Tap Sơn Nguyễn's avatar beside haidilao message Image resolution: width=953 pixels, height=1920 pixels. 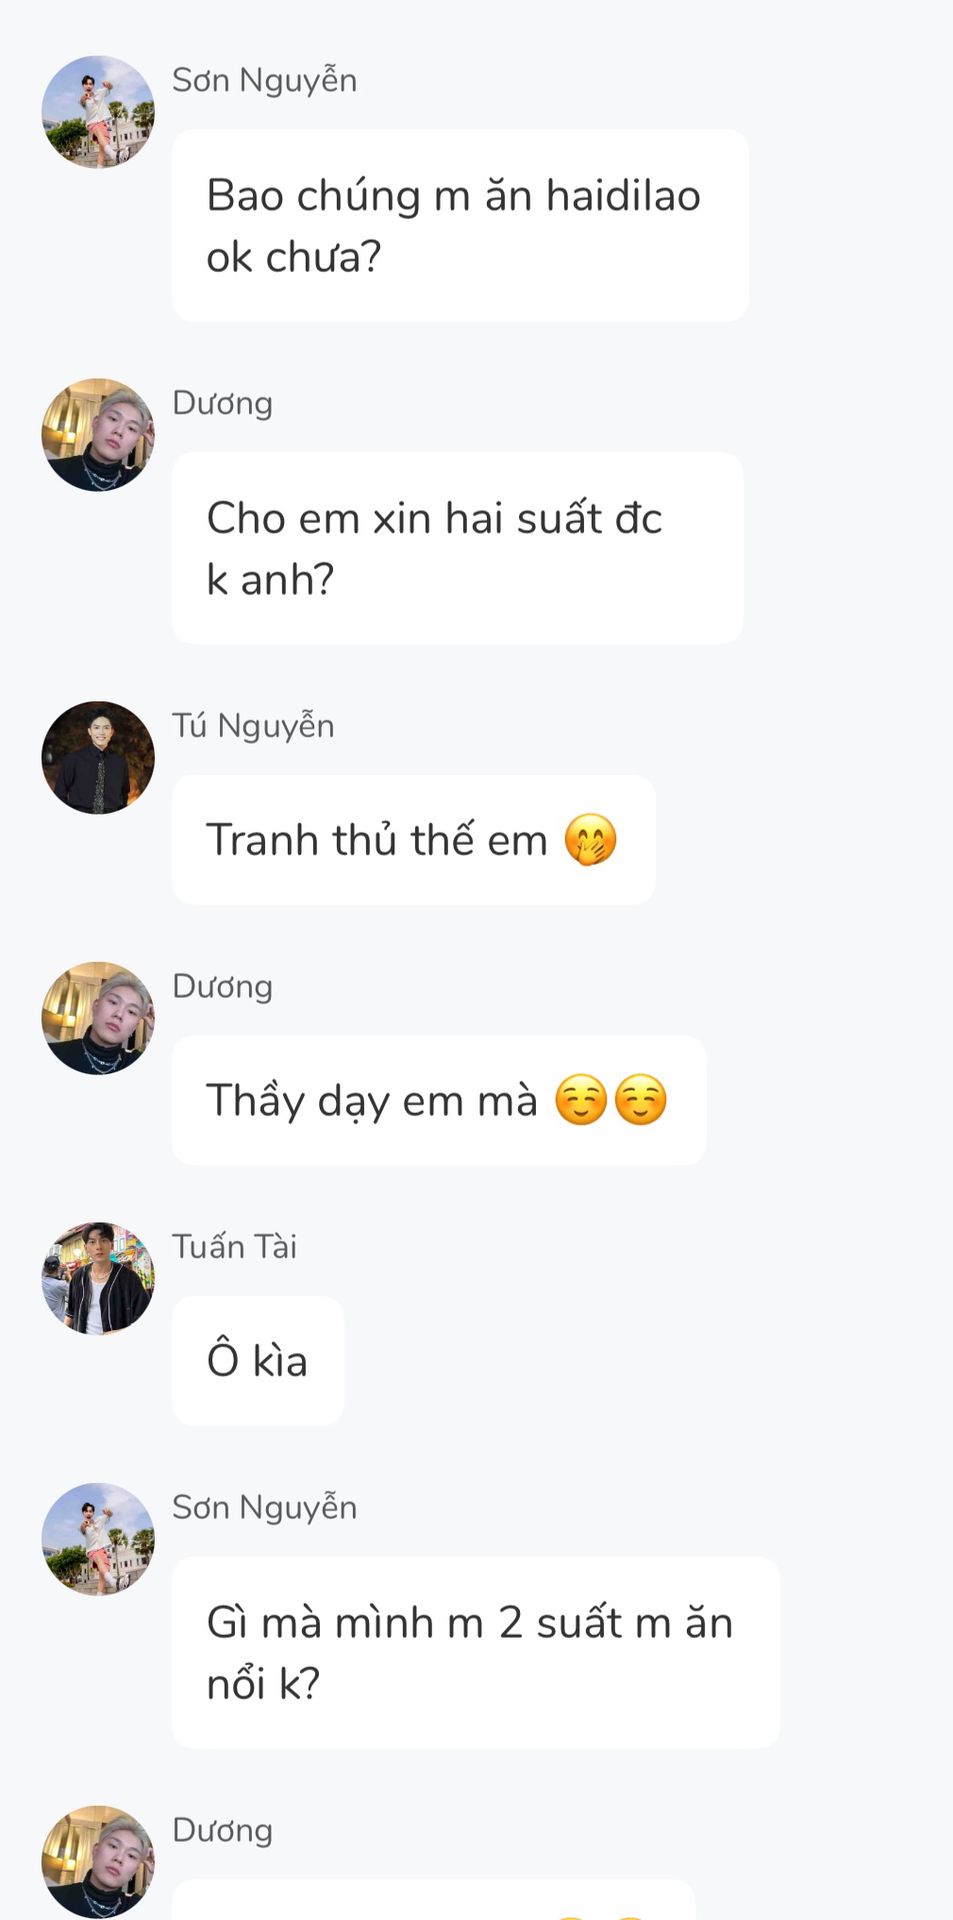pyautogui.click(x=98, y=112)
